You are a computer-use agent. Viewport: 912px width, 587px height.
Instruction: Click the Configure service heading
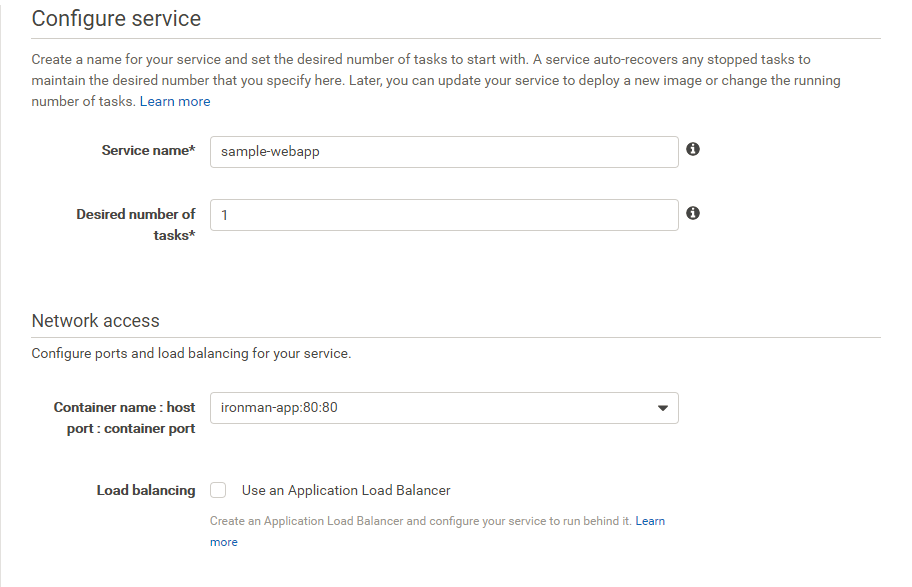click(116, 18)
